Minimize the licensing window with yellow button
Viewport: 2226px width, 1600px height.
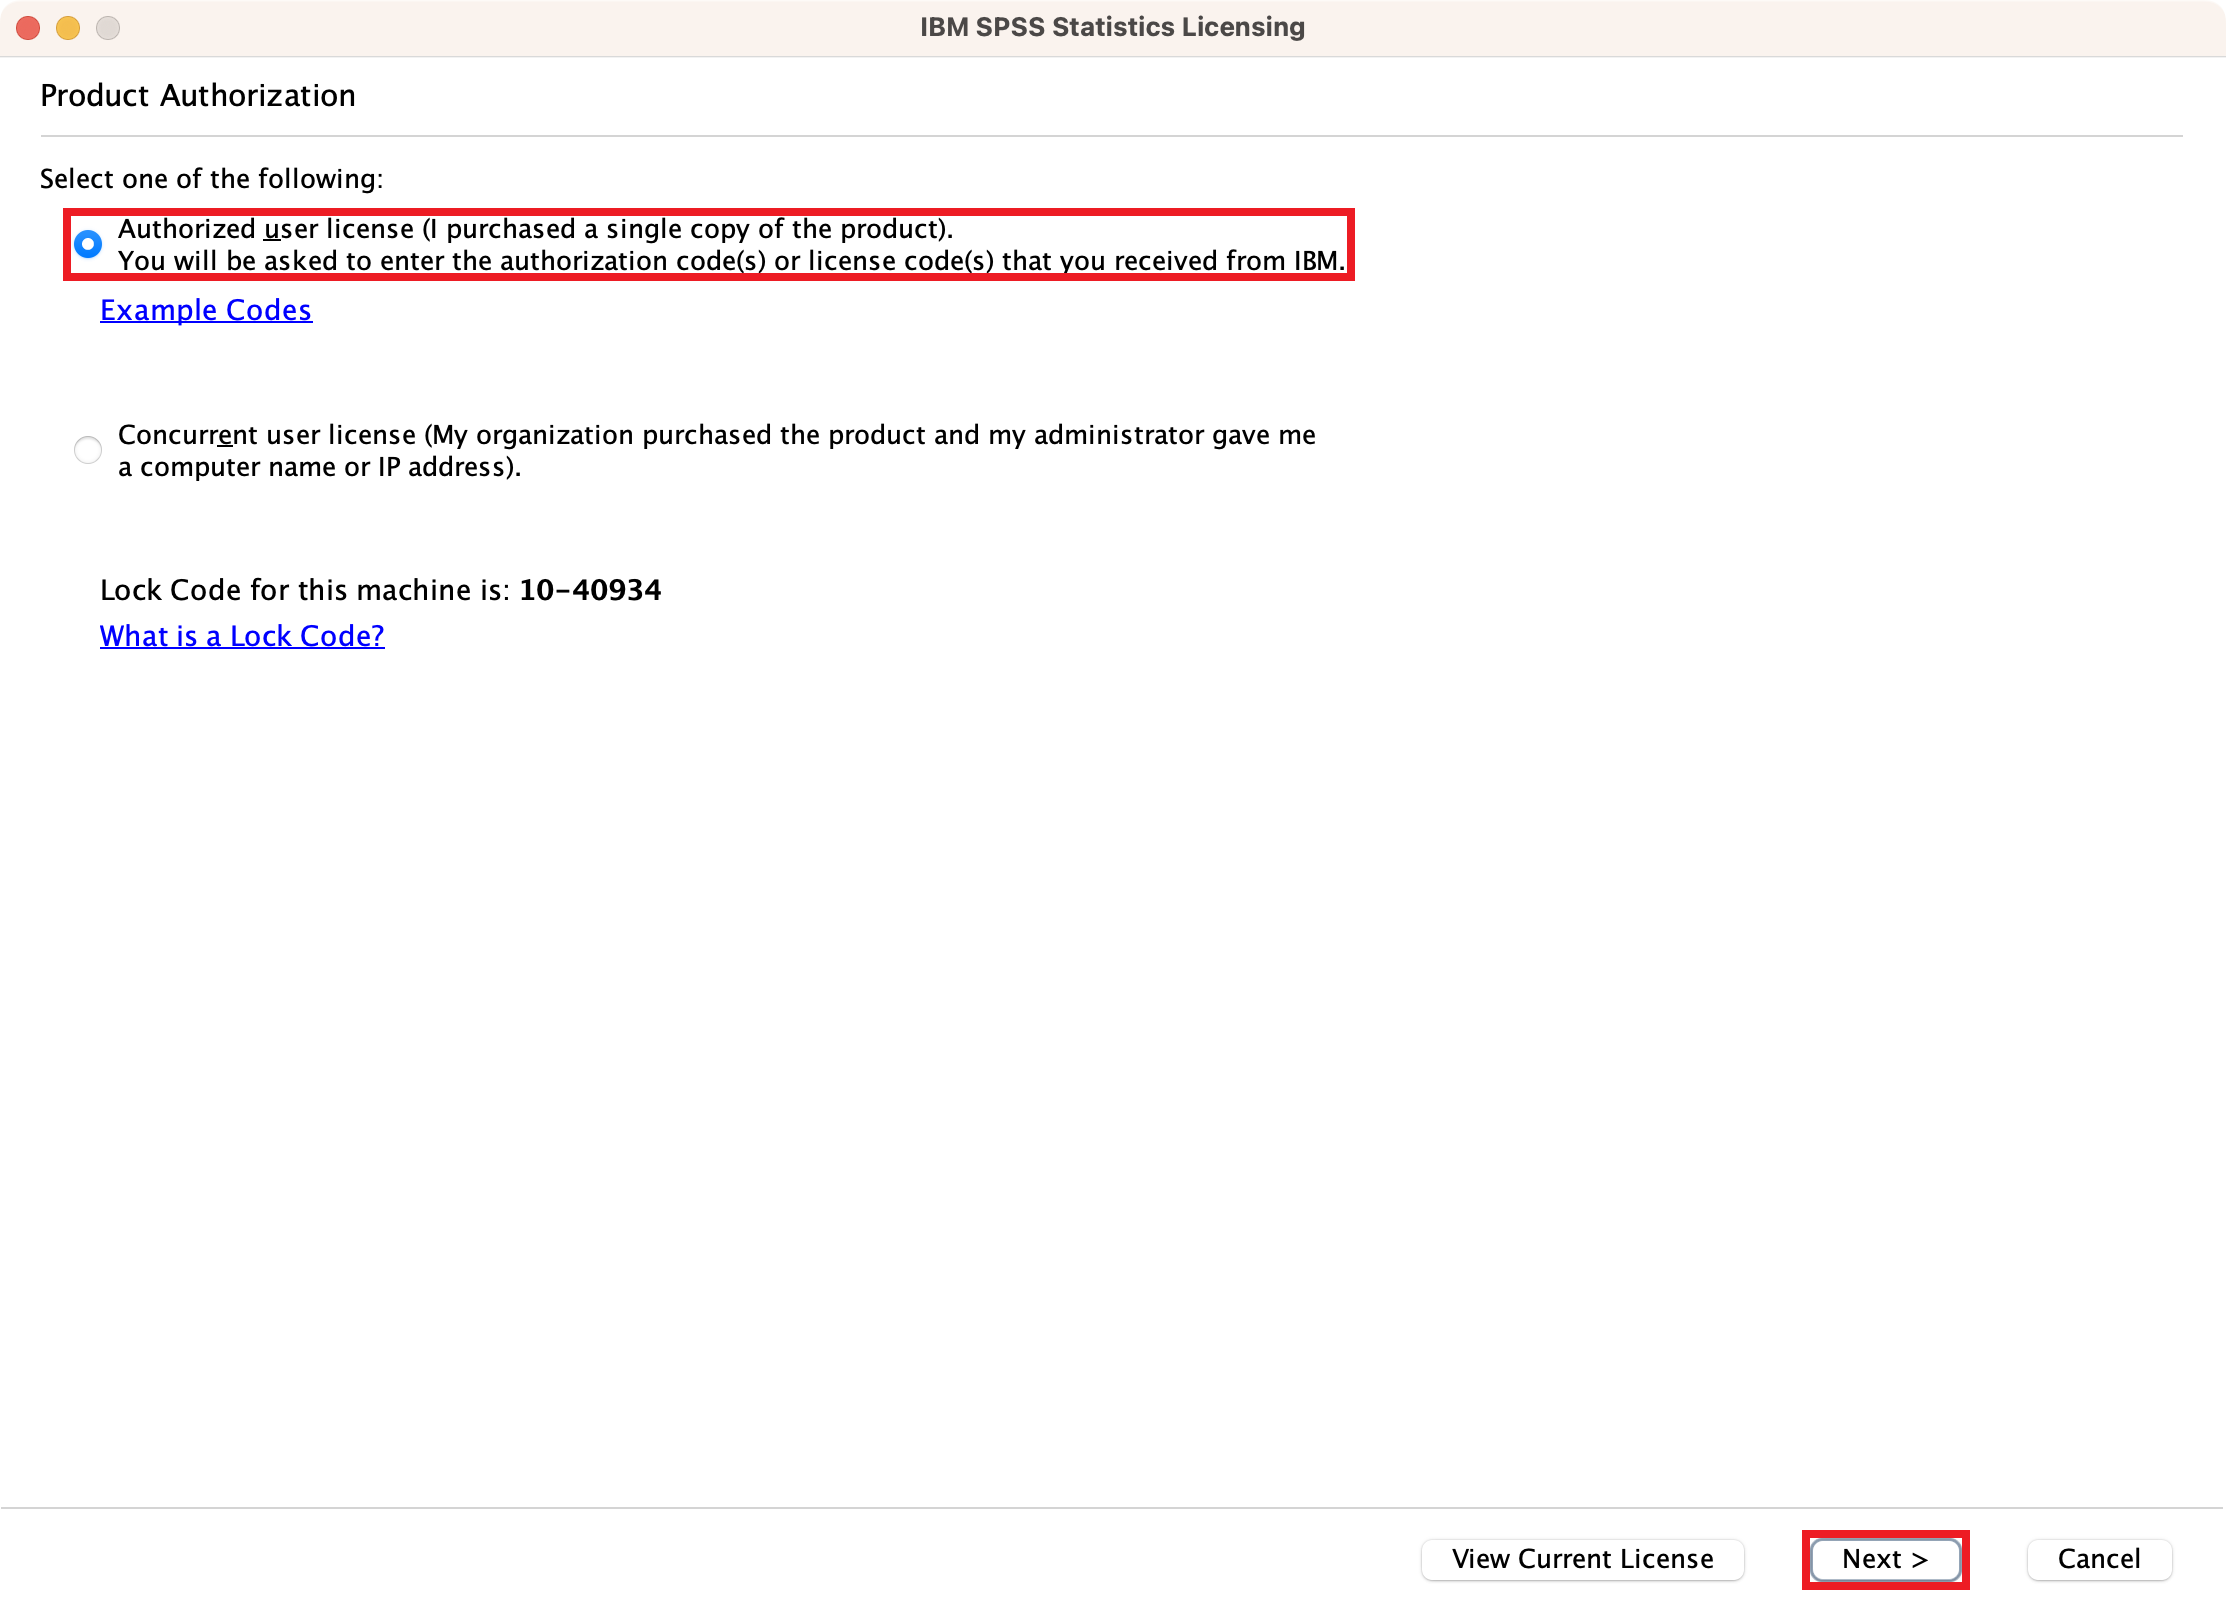coord(68,28)
